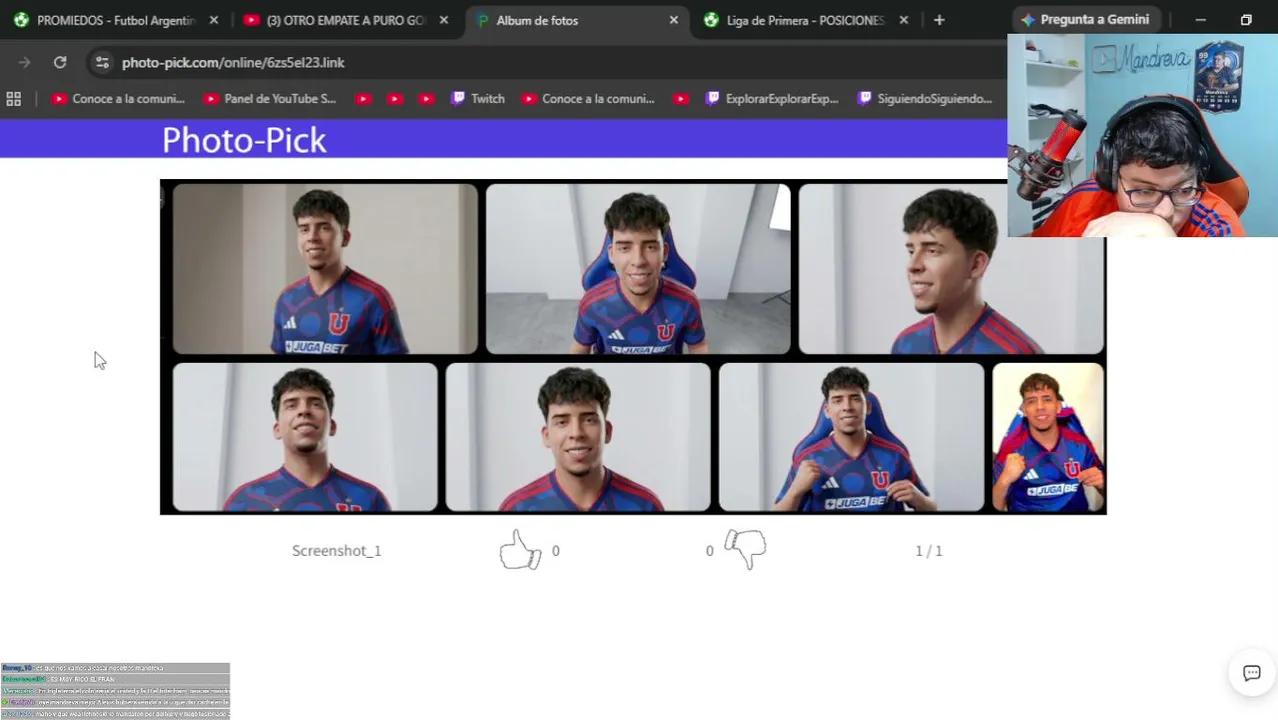Switch to the PROMIEDOS - Futbol Argentino tab
Viewport: 1278px width, 720px height.
115,20
